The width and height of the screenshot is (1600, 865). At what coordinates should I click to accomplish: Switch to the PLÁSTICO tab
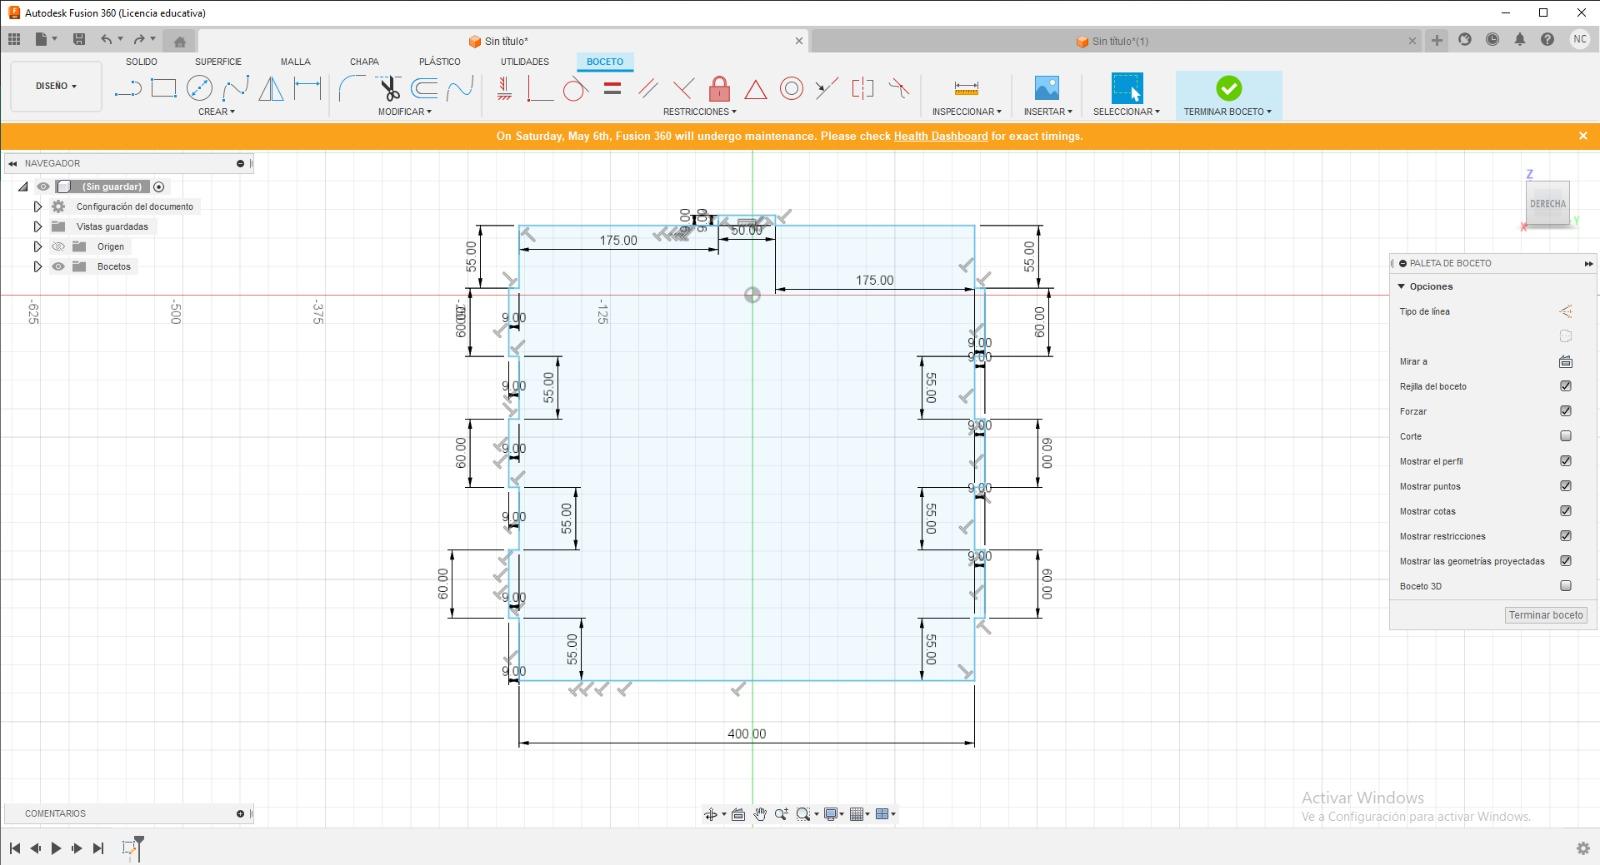coord(440,62)
